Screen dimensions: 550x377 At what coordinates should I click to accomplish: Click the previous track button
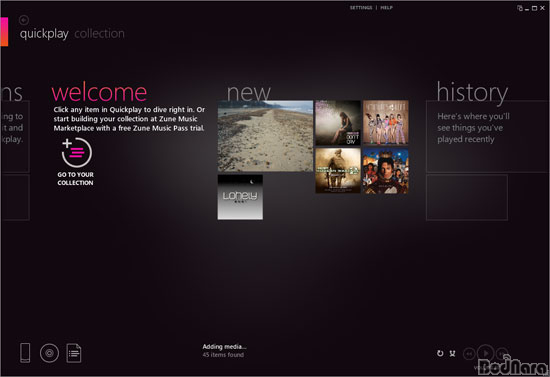click(x=469, y=354)
